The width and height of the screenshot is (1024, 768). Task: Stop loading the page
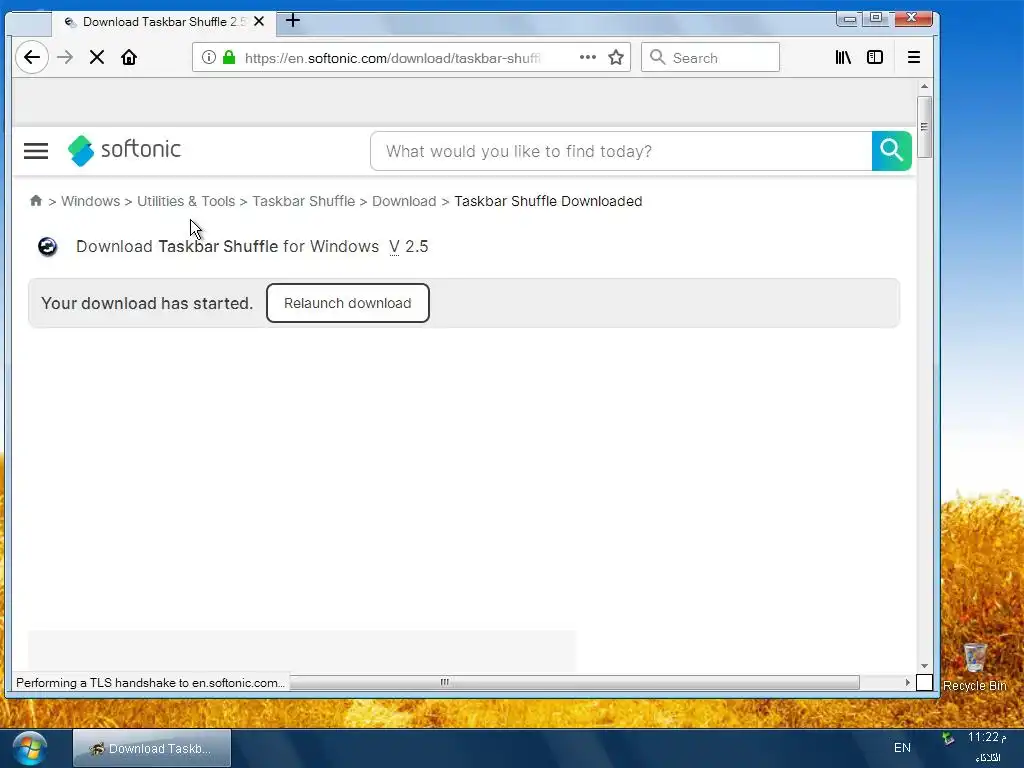[97, 57]
